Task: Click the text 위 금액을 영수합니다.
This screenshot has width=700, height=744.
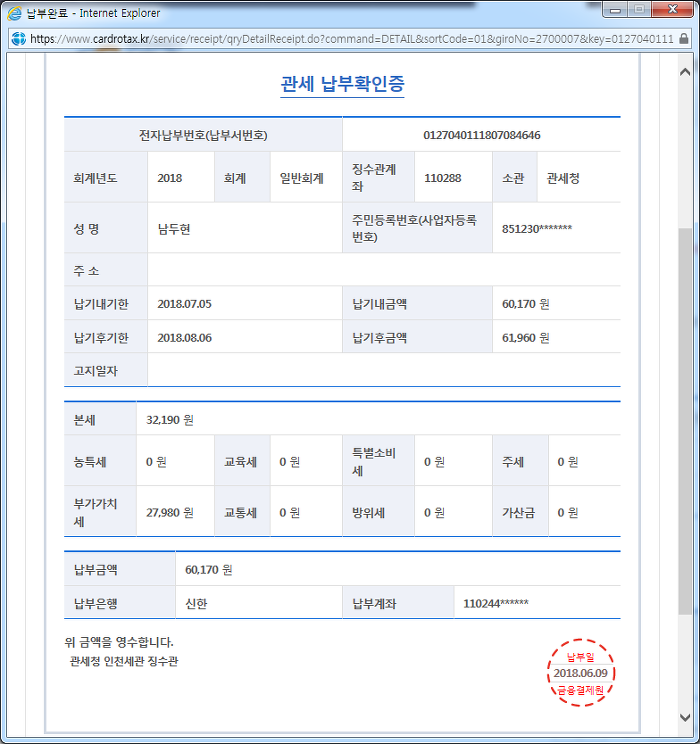Action: [119, 642]
